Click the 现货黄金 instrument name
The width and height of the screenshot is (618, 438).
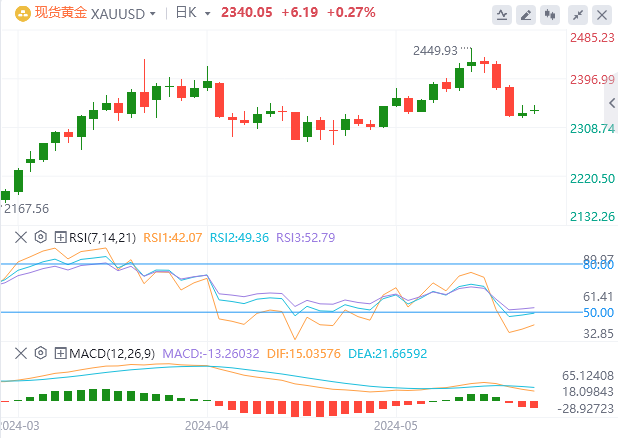[61, 13]
